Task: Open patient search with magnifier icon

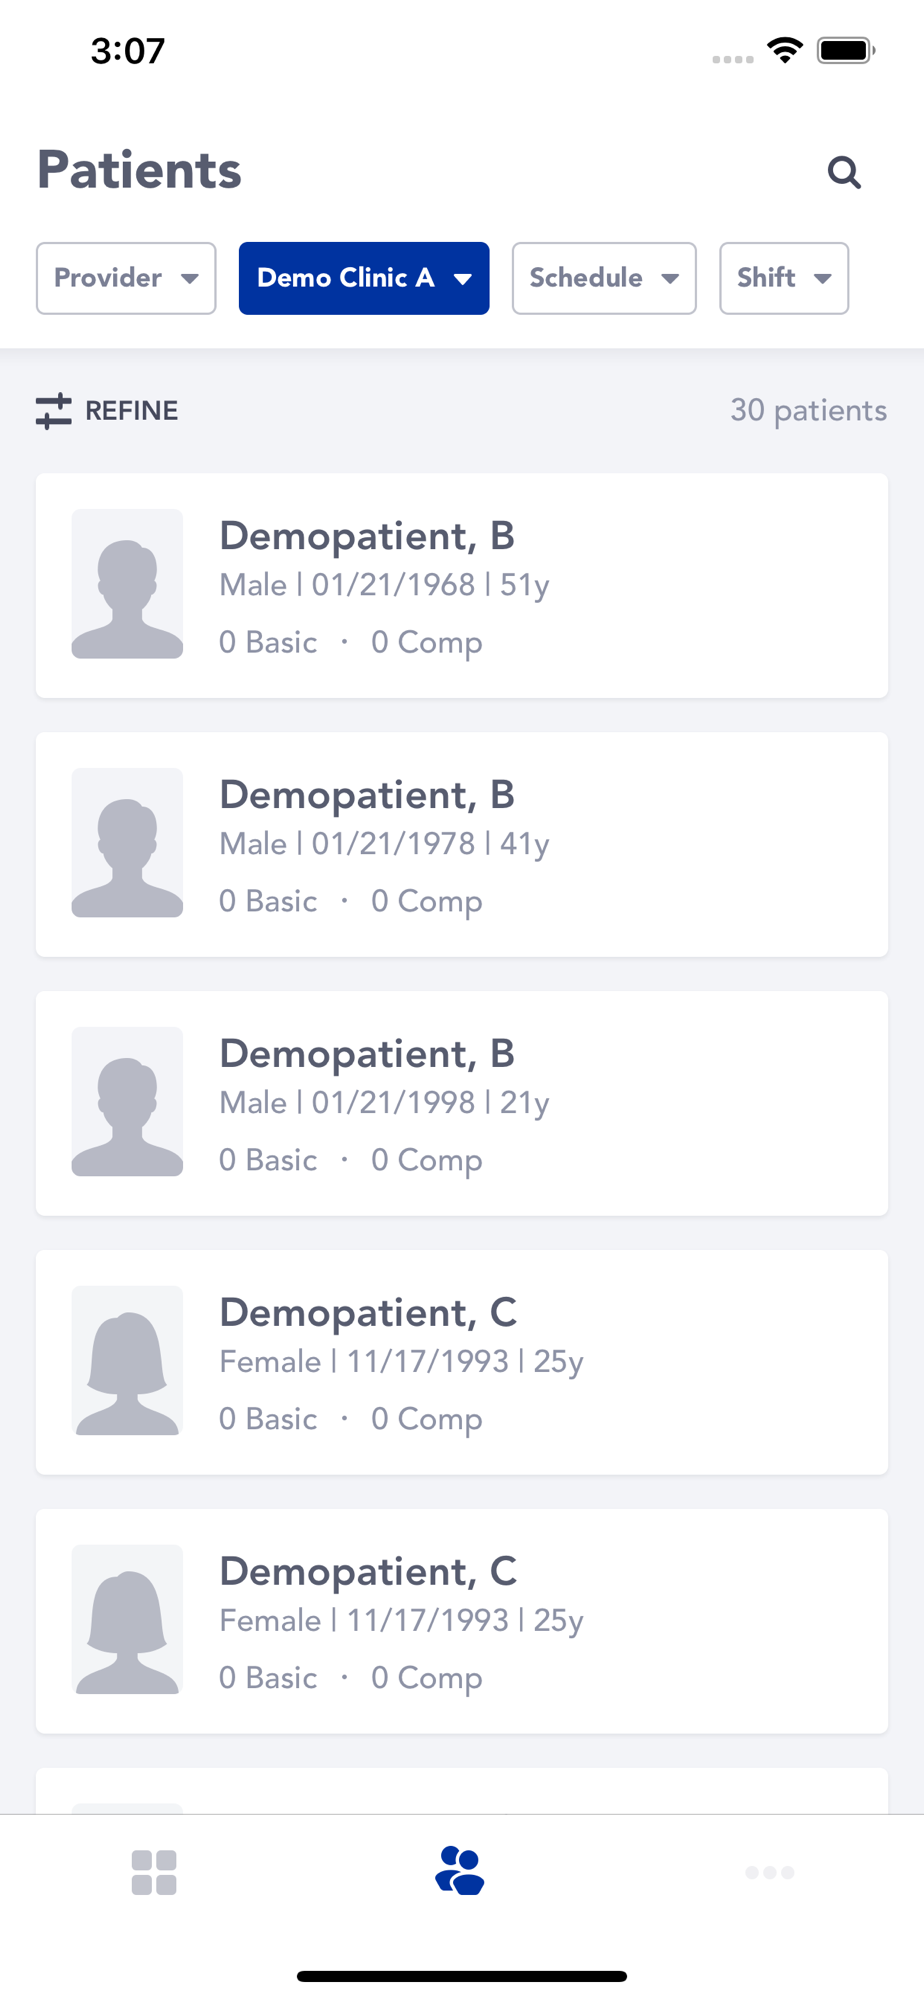Action: [x=844, y=172]
